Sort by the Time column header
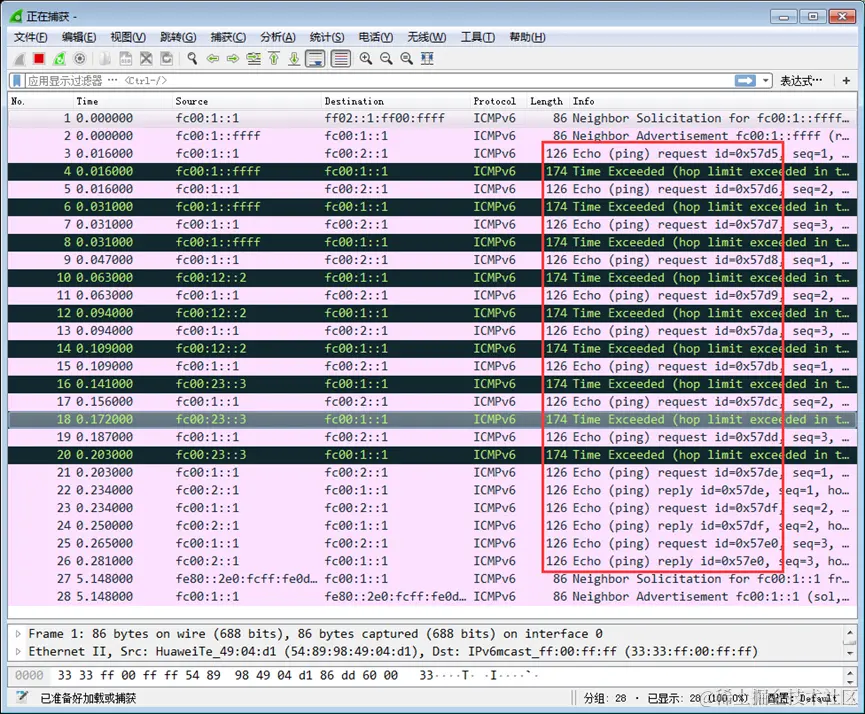 pyautogui.click(x=122, y=101)
